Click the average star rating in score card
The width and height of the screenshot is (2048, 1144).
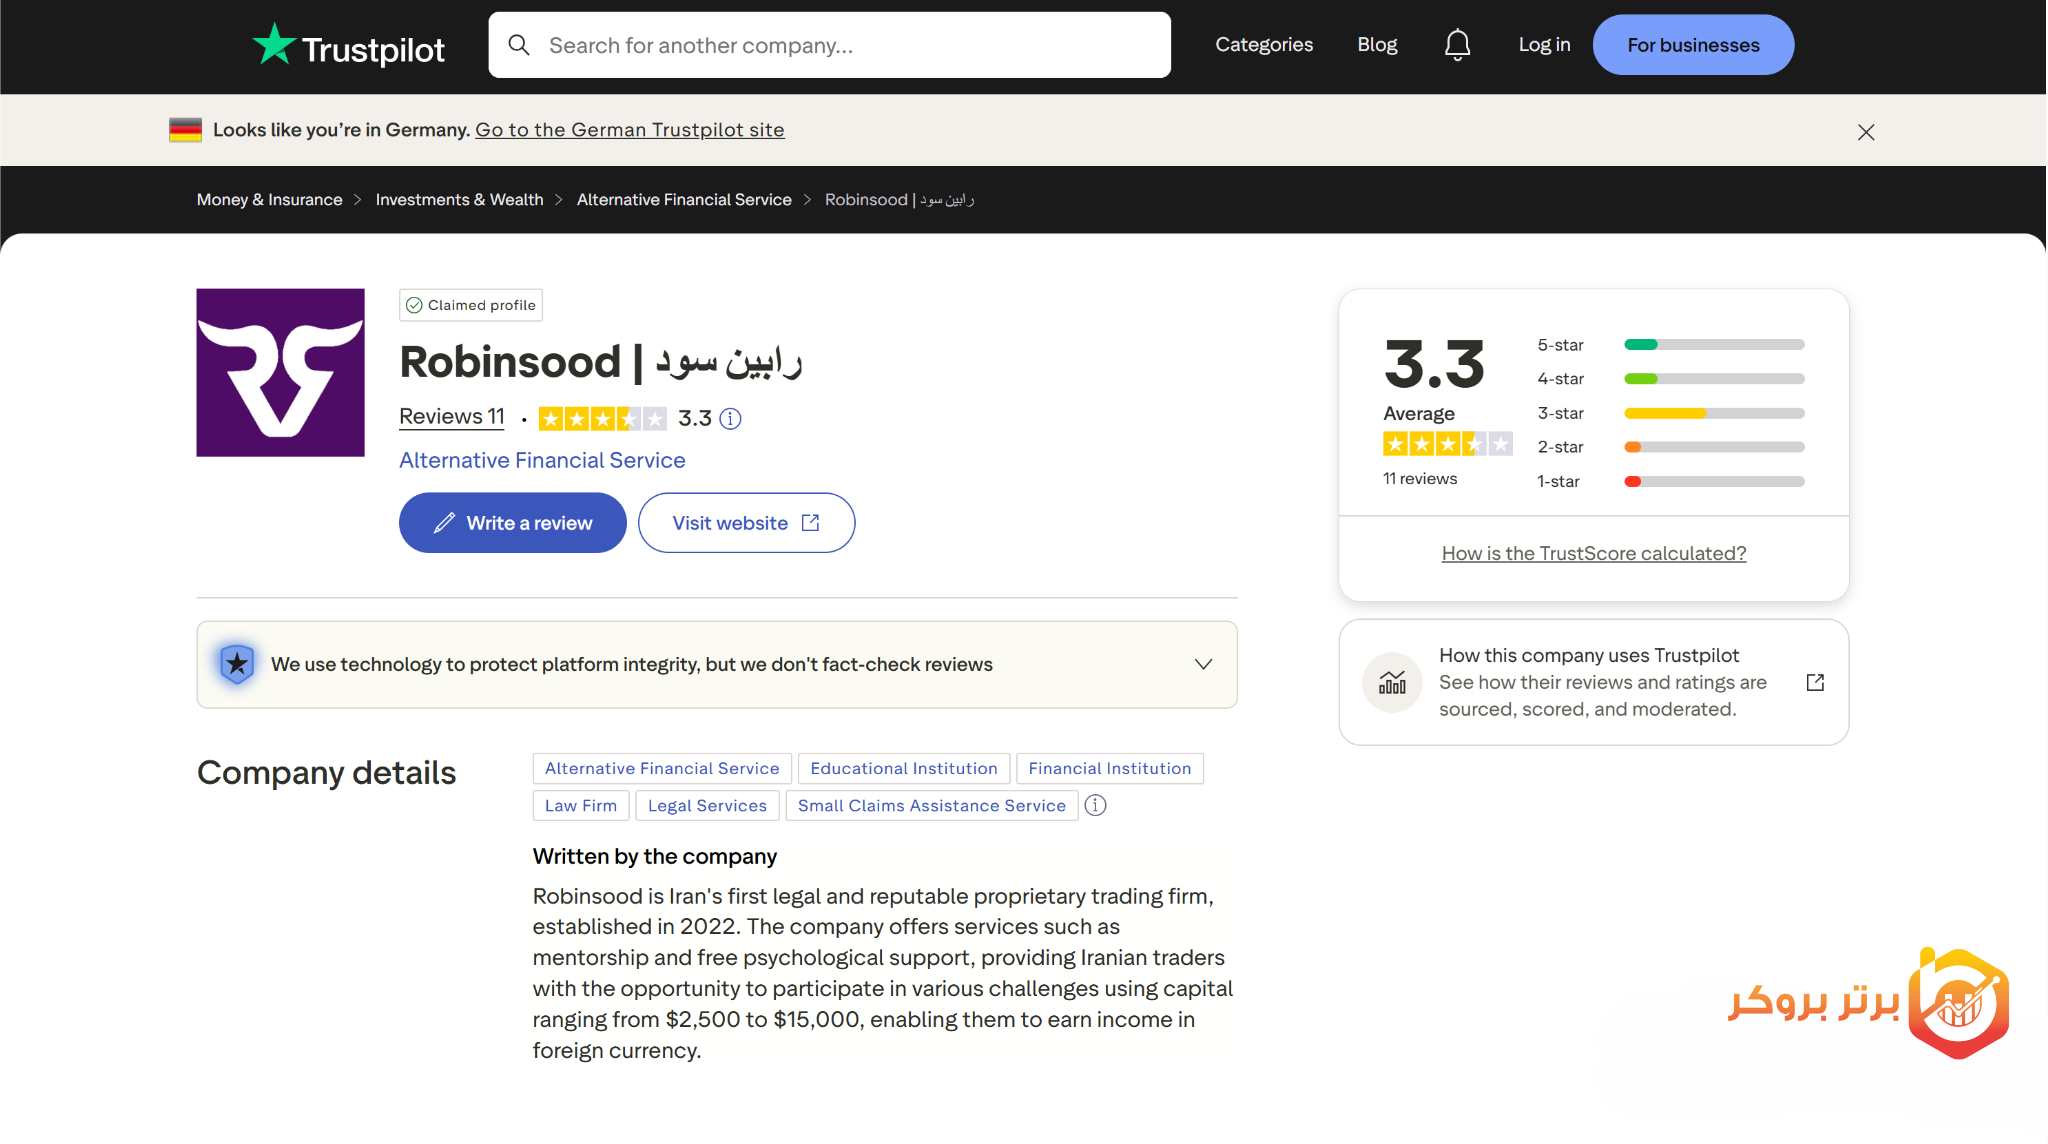click(1448, 444)
